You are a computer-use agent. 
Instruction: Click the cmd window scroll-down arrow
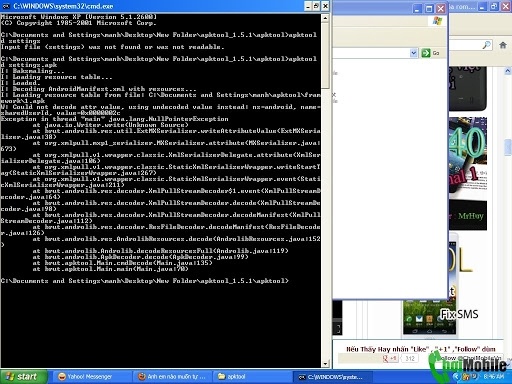coord(325,364)
